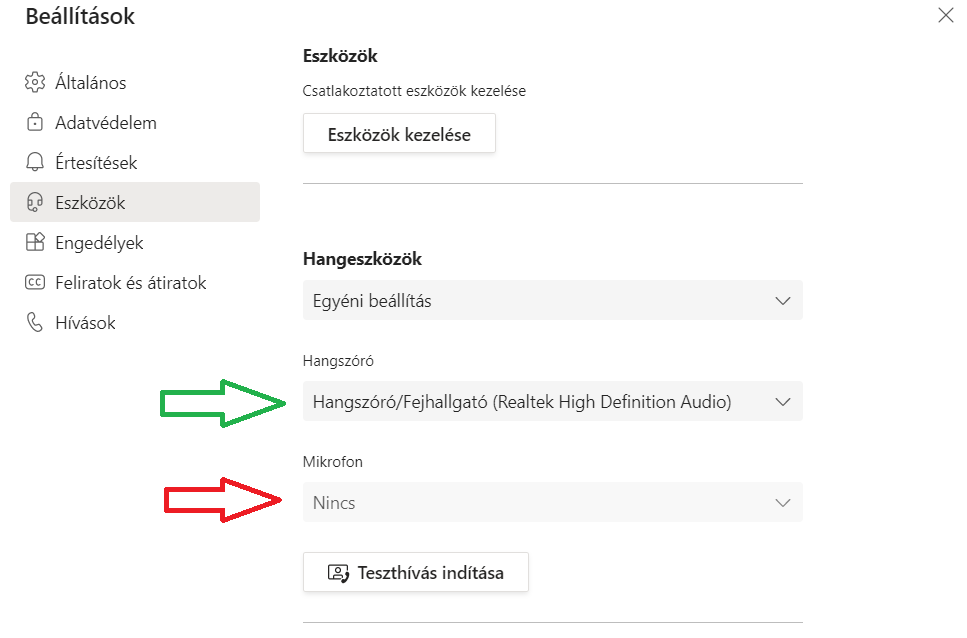Click the headset icon beside Eszközök

pyautogui.click(x=35, y=203)
